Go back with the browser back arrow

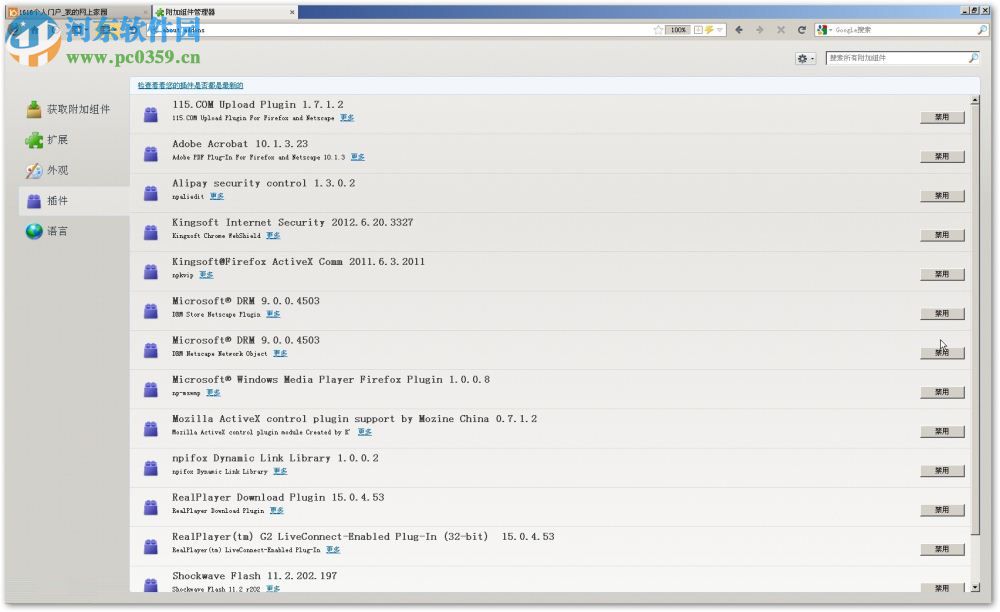[x=739, y=30]
